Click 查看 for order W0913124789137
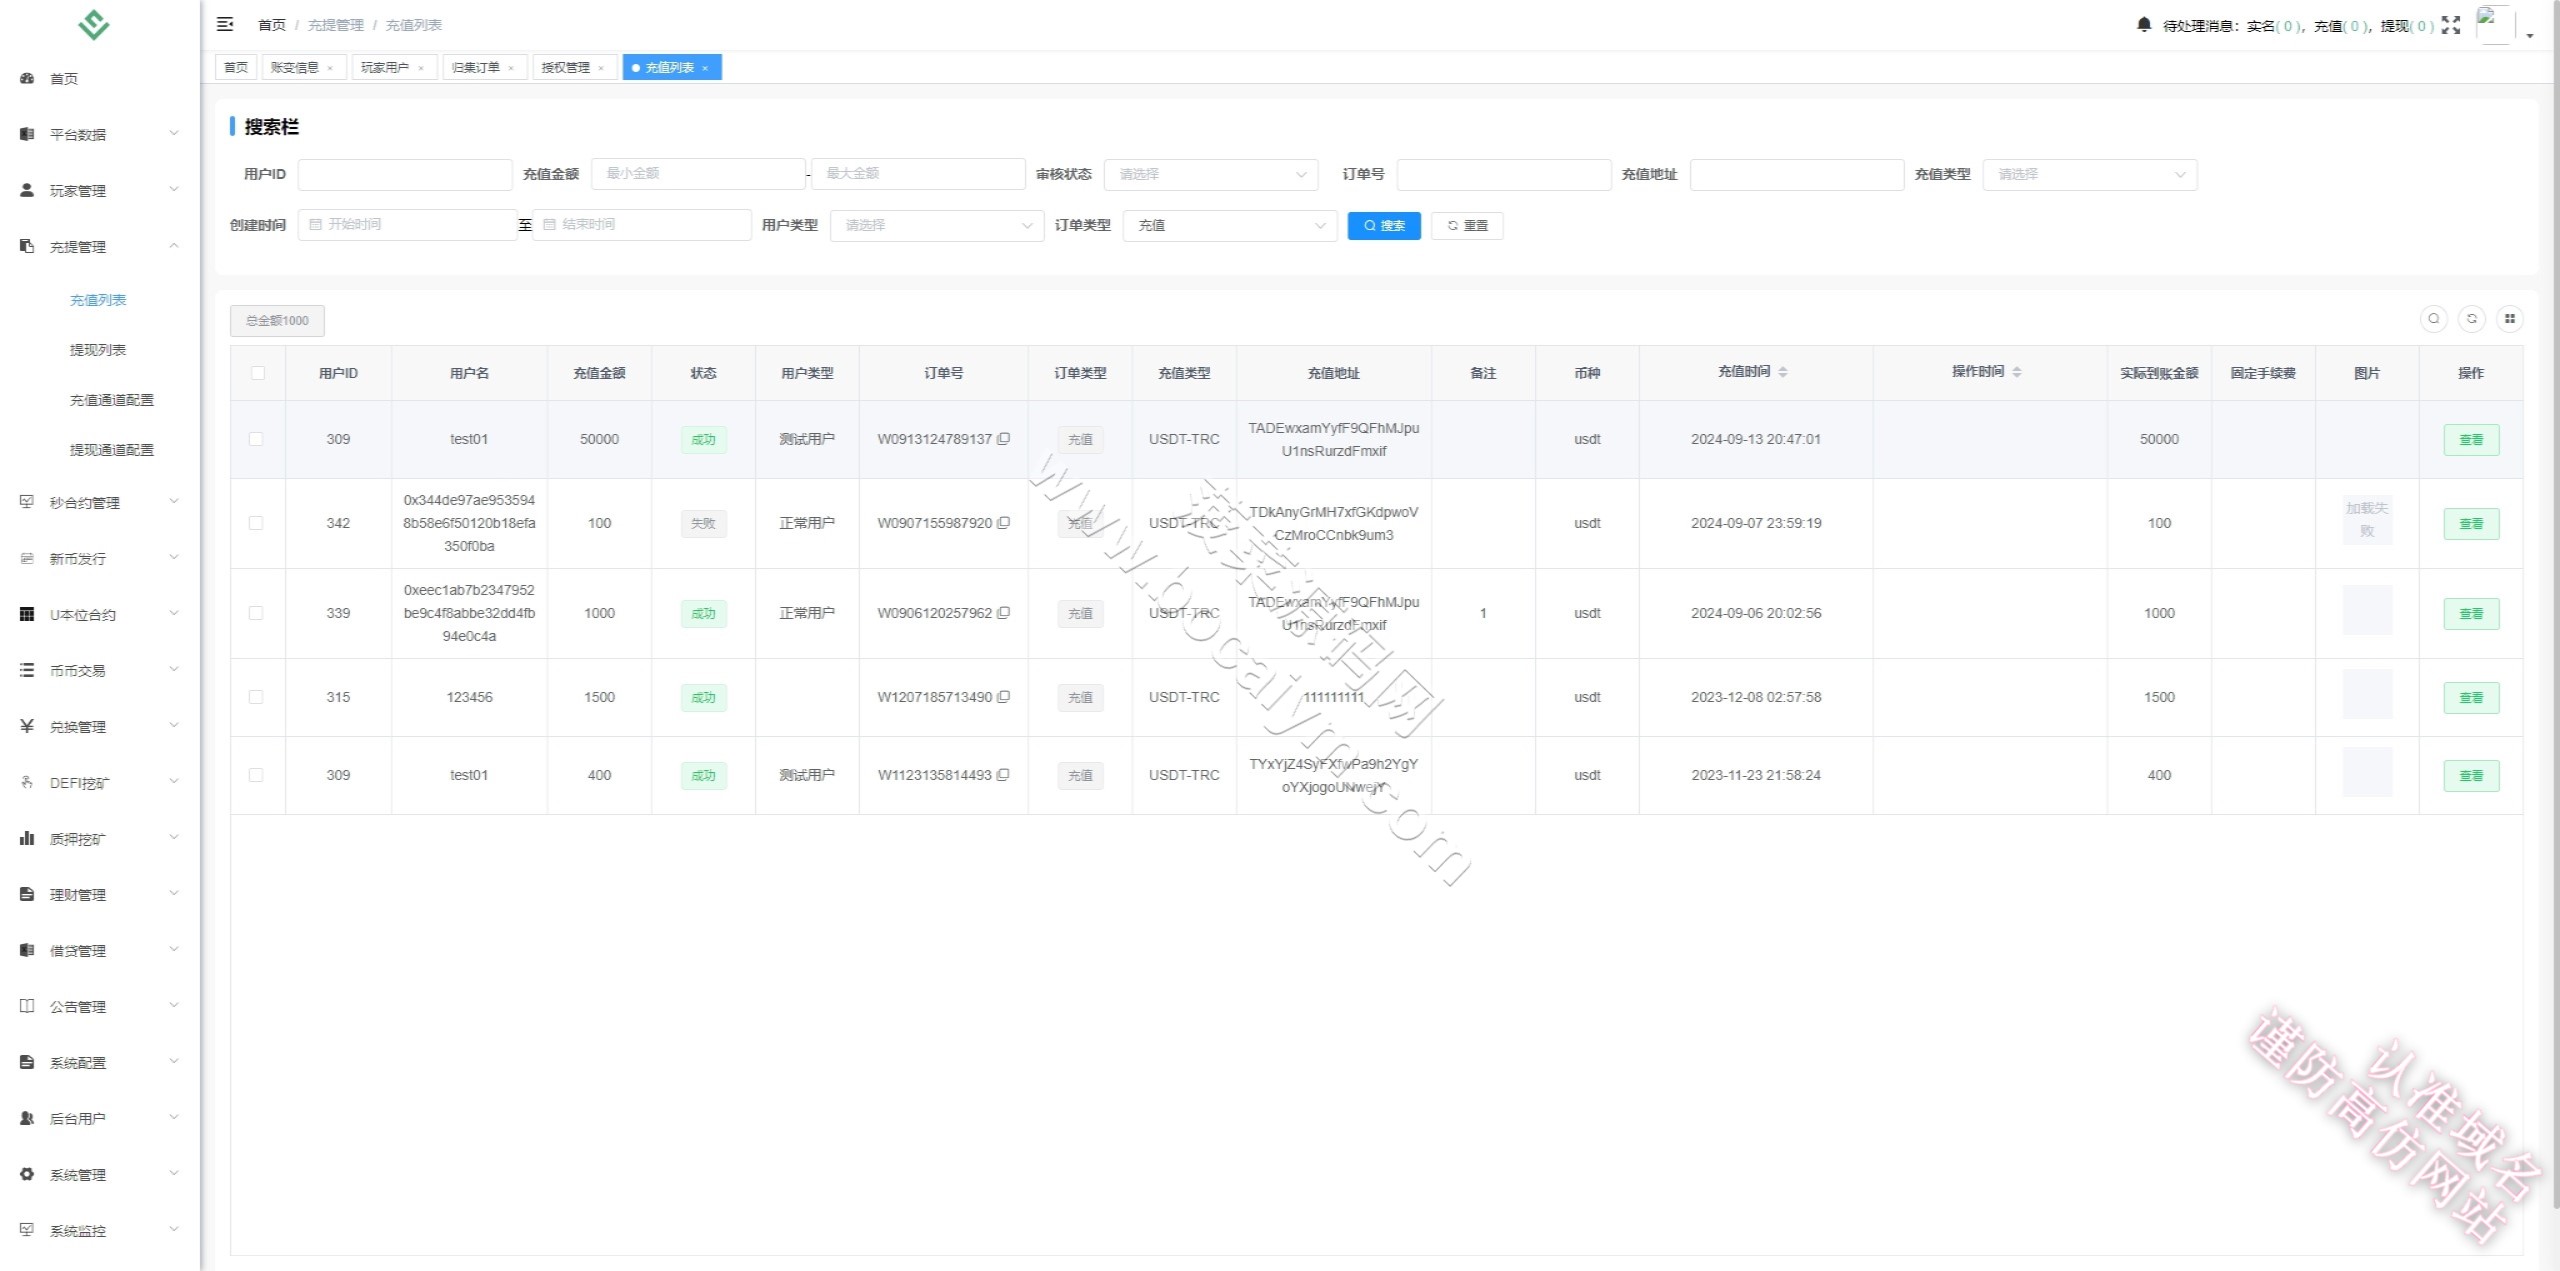The image size is (2560, 1271). point(2471,440)
